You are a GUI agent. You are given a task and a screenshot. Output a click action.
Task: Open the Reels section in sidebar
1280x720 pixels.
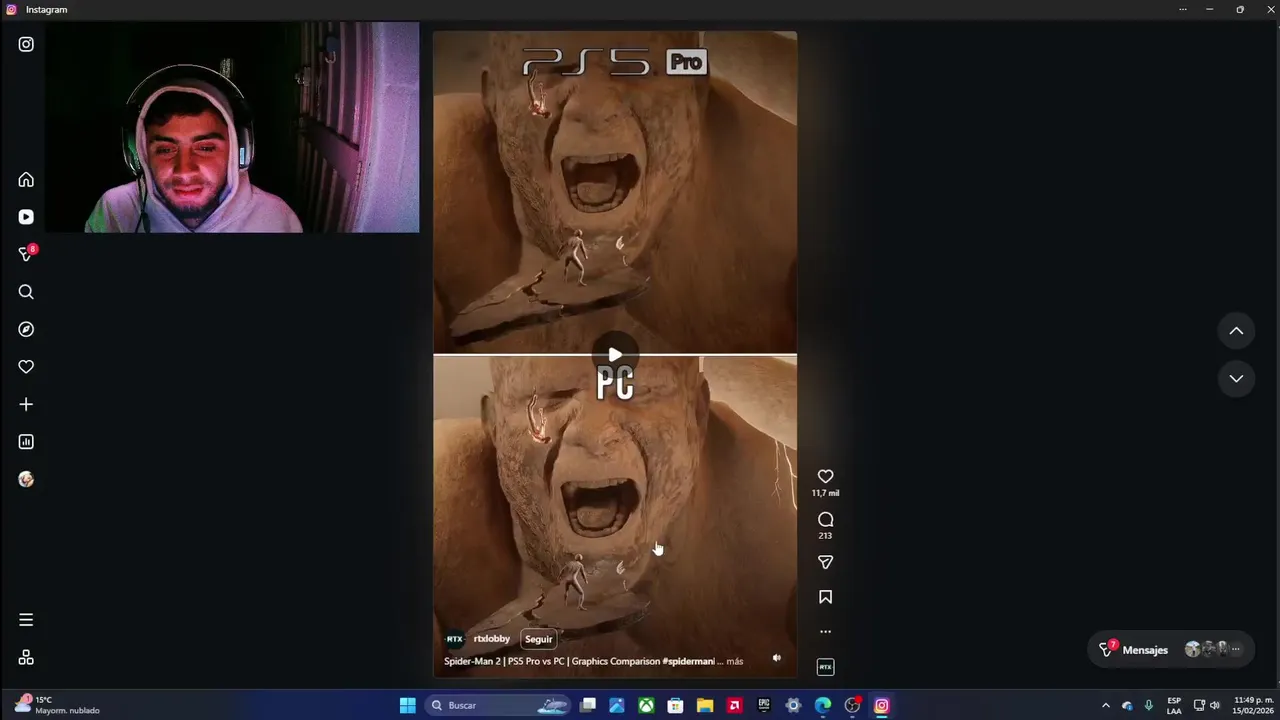point(26,217)
